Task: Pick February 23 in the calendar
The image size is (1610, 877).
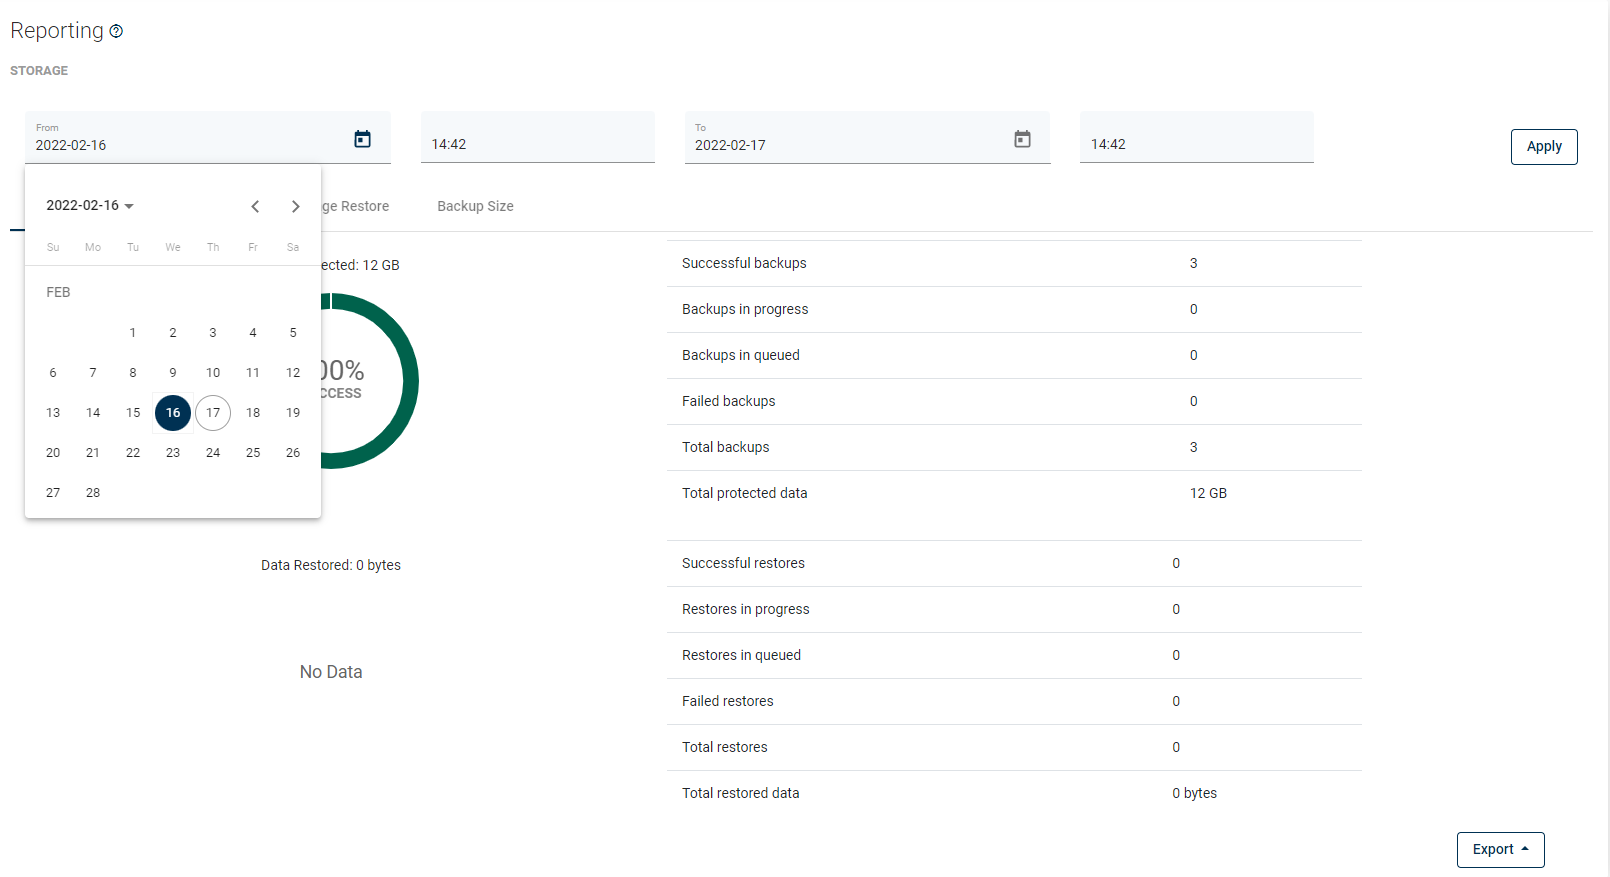Action: pos(173,453)
